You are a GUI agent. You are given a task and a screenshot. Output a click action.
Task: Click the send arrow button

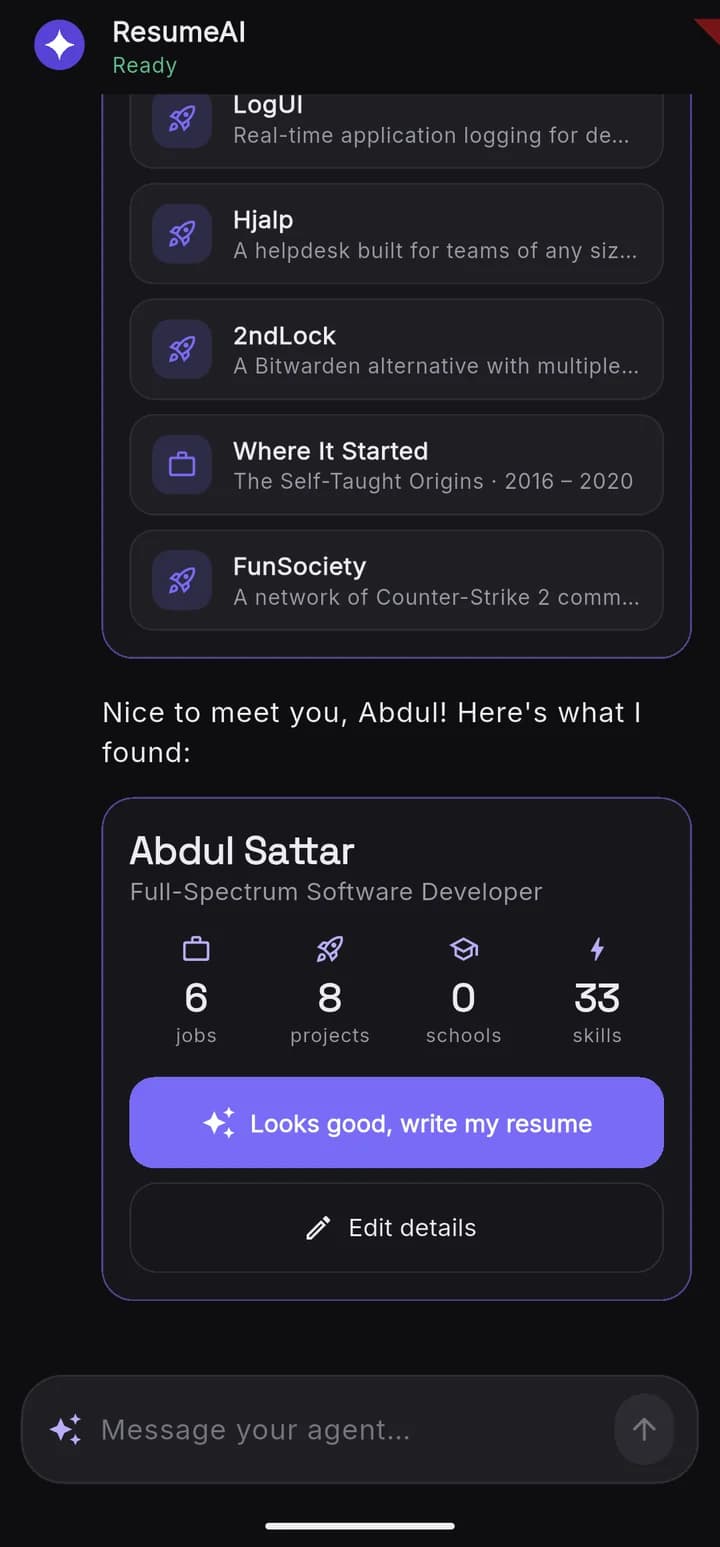644,1429
